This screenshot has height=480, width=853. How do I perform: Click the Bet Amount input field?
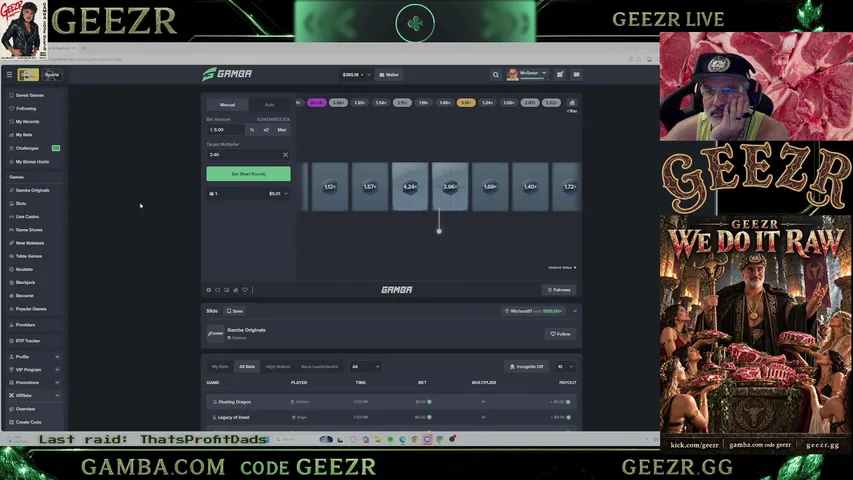pos(226,130)
